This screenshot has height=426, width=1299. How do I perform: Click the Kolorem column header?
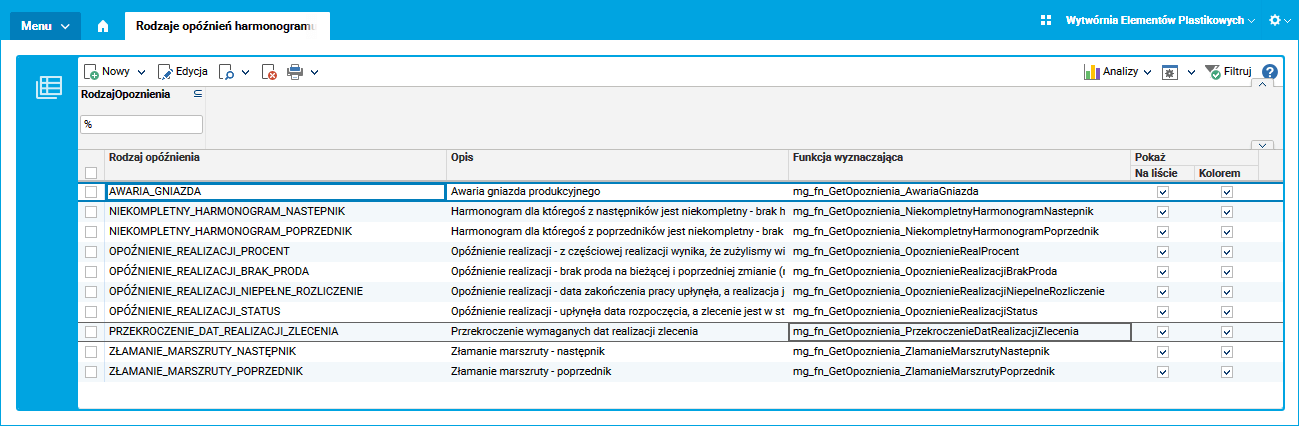1226,173
